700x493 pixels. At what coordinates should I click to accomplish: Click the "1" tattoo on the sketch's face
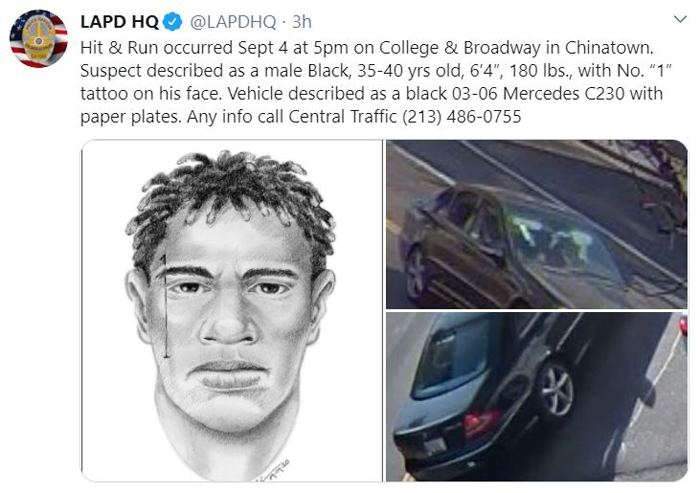[x=165, y=306]
